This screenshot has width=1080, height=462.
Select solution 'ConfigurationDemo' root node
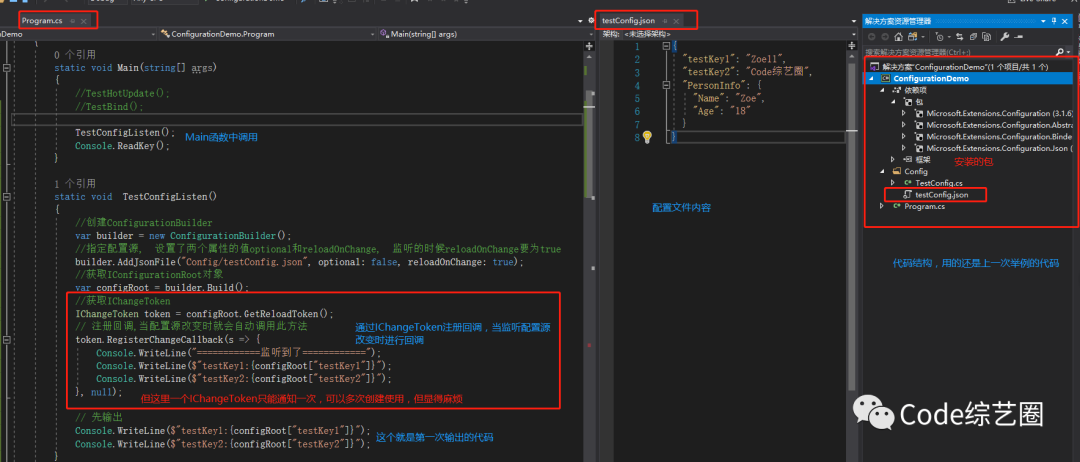(964, 67)
